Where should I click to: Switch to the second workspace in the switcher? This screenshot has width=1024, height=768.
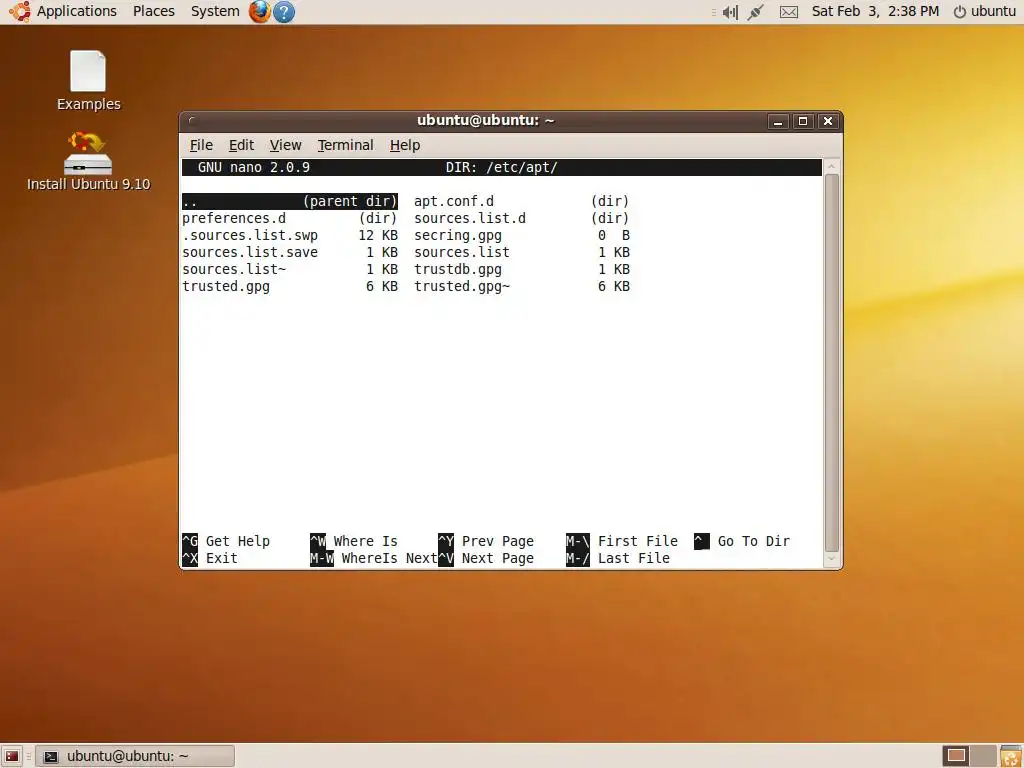click(x=983, y=756)
